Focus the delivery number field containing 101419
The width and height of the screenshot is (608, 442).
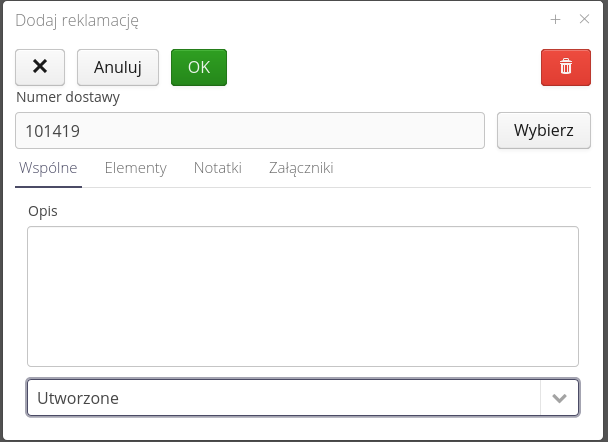point(250,130)
